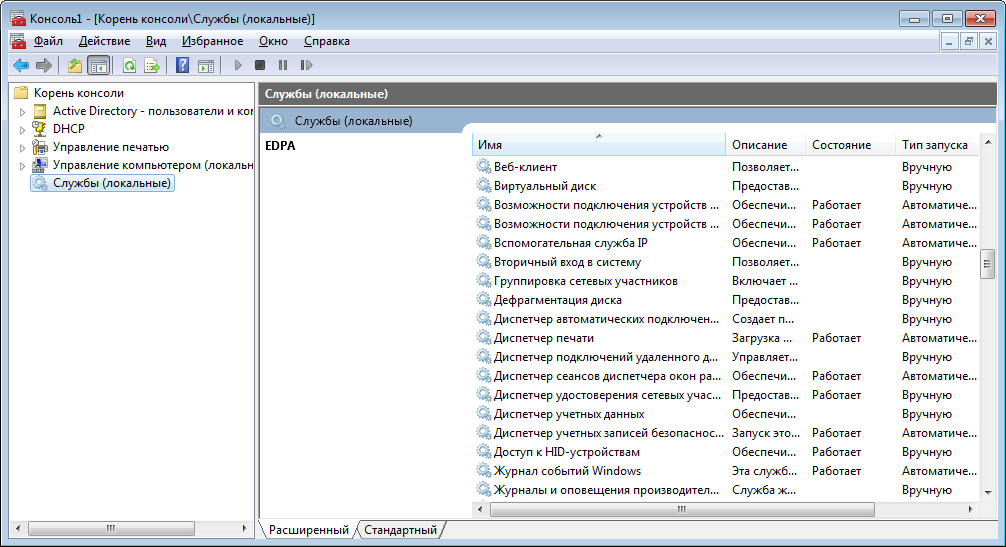Click the Start service play icon
The image size is (1006, 547).
pyautogui.click(x=238, y=65)
